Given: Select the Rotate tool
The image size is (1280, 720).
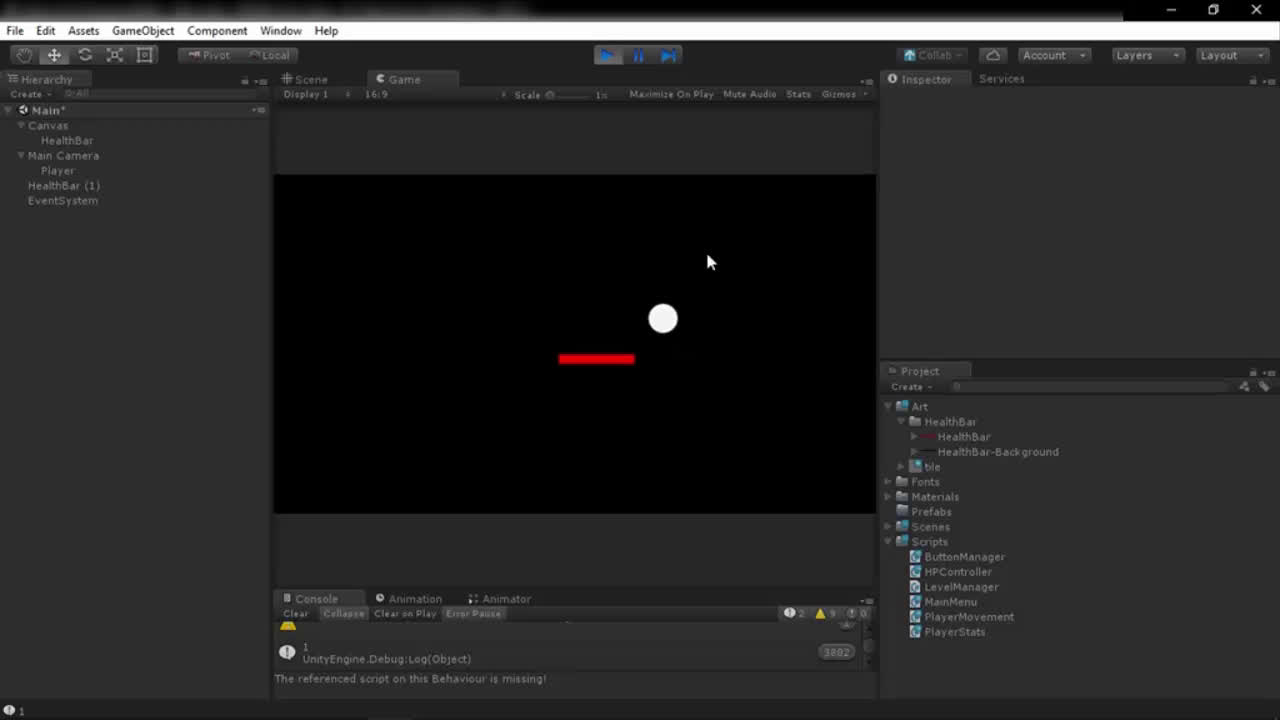Looking at the screenshot, I should coord(85,55).
